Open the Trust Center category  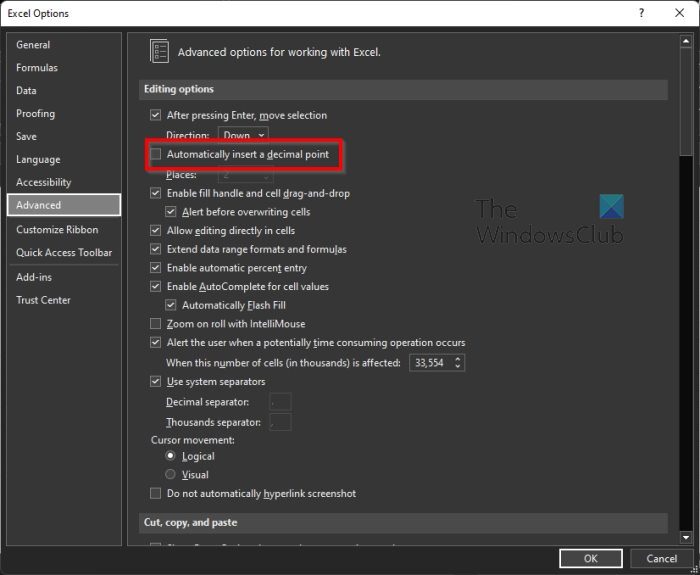64,300
